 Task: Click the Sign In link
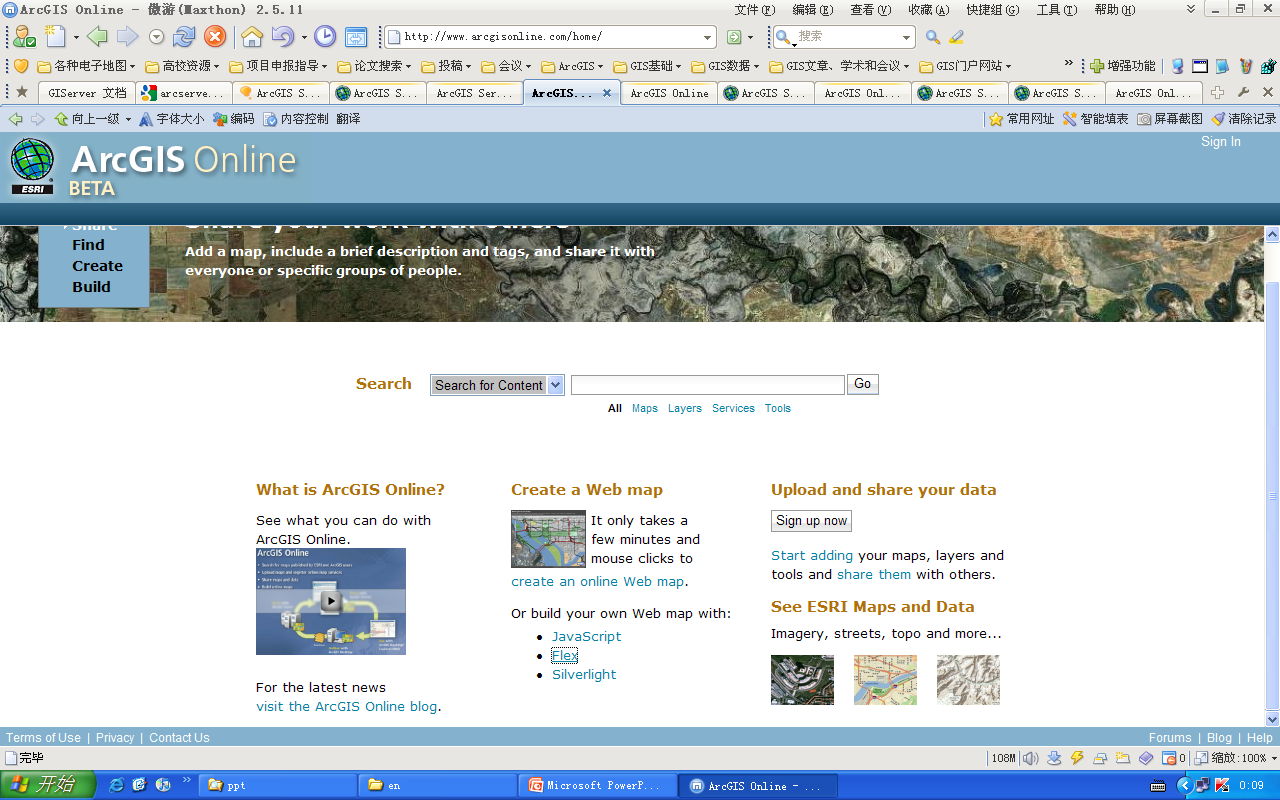point(1221,142)
